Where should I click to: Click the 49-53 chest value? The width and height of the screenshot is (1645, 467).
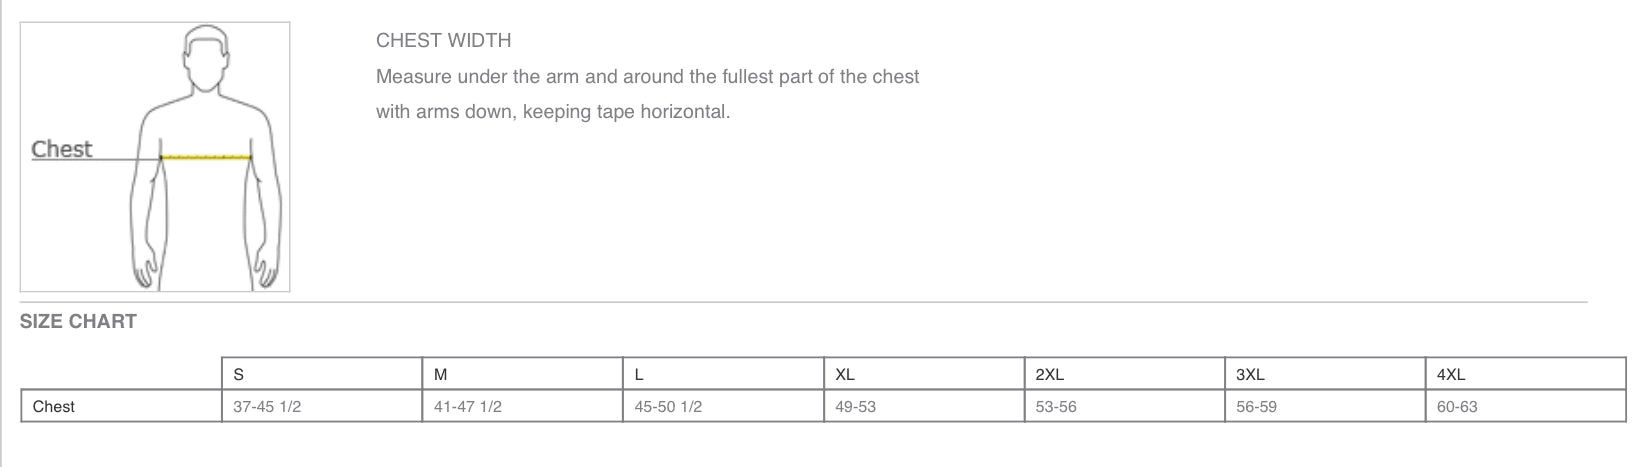(855, 407)
